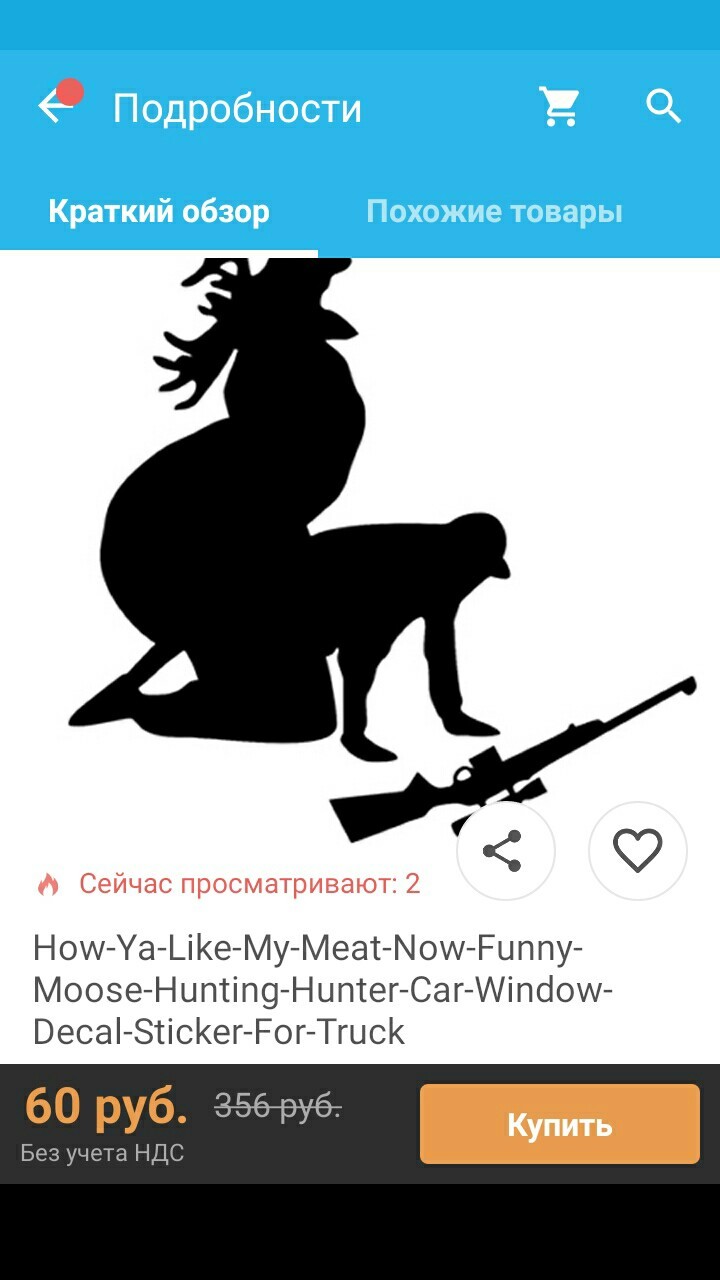Tap the flame icon near viewers count

pyautogui.click(x=48, y=884)
